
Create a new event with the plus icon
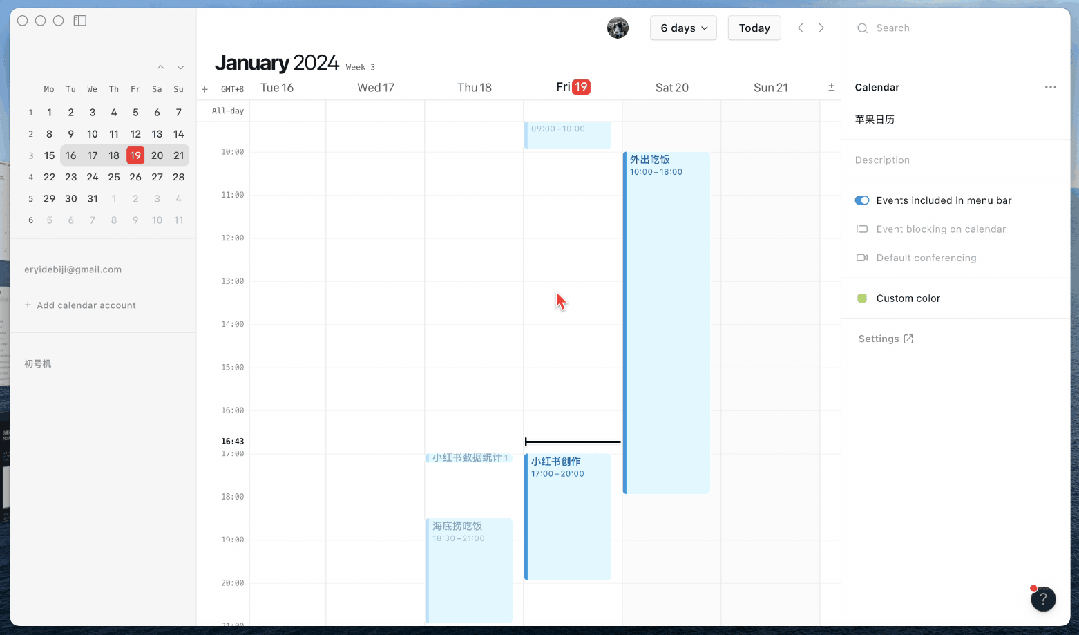click(x=204, y=87)
